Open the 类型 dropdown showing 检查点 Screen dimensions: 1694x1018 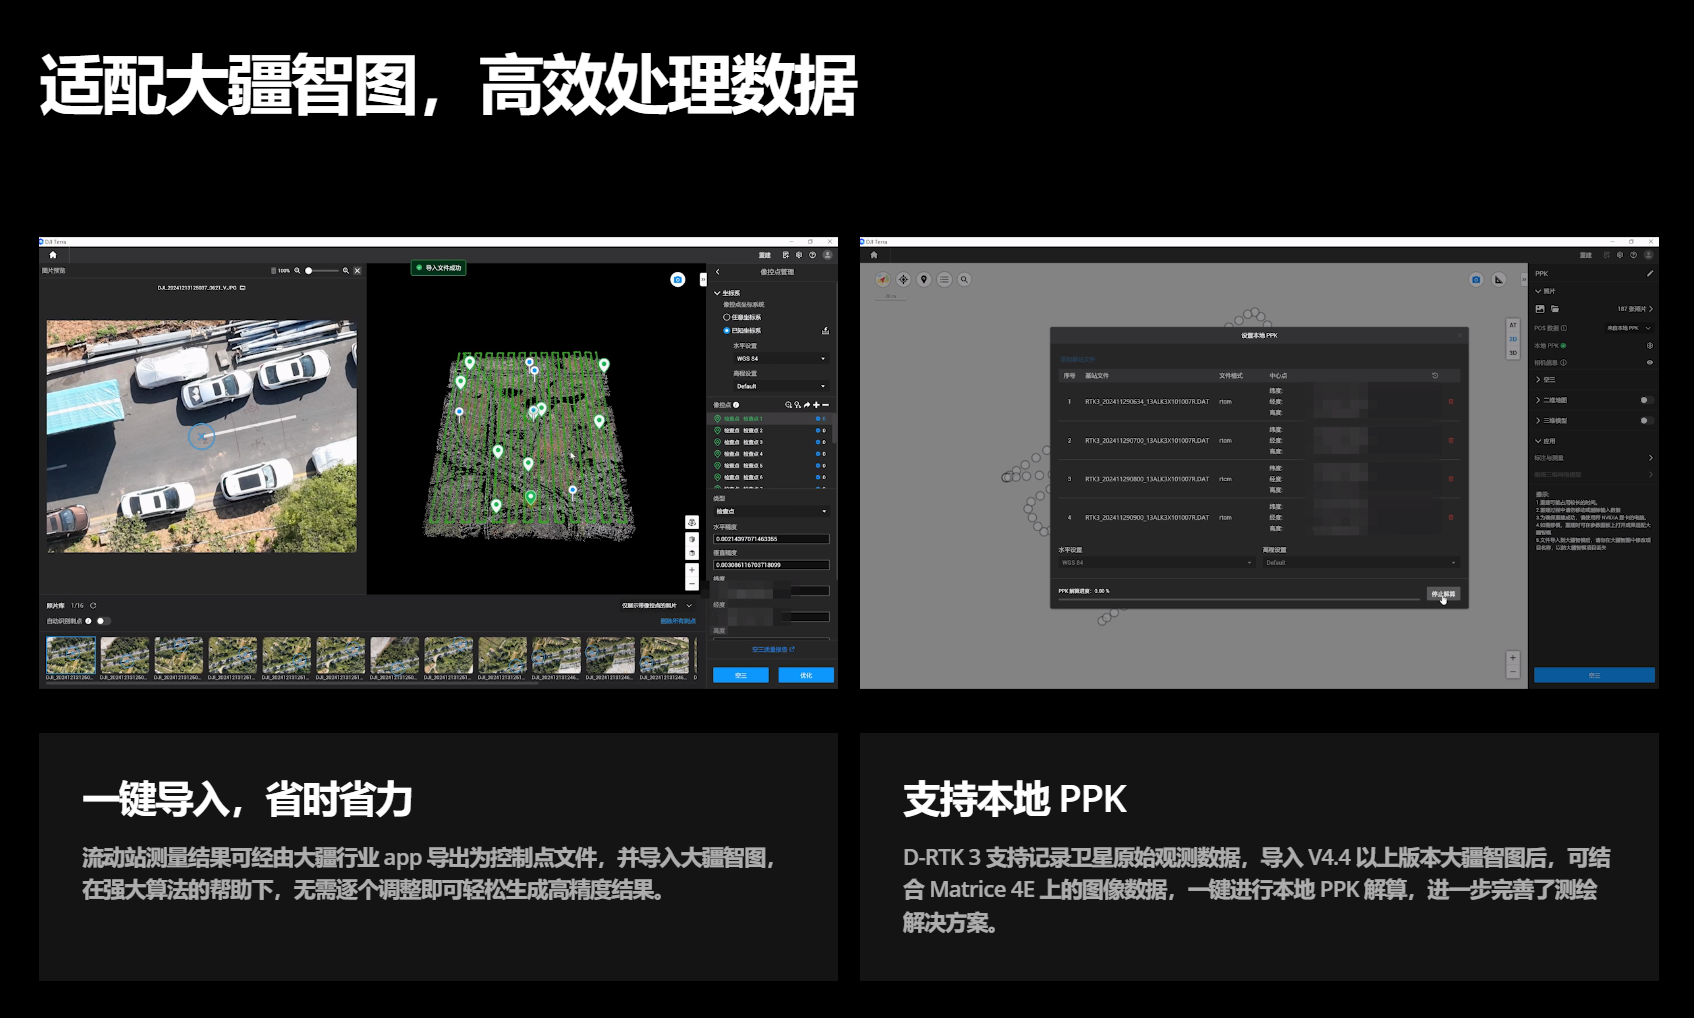point(771,511)
